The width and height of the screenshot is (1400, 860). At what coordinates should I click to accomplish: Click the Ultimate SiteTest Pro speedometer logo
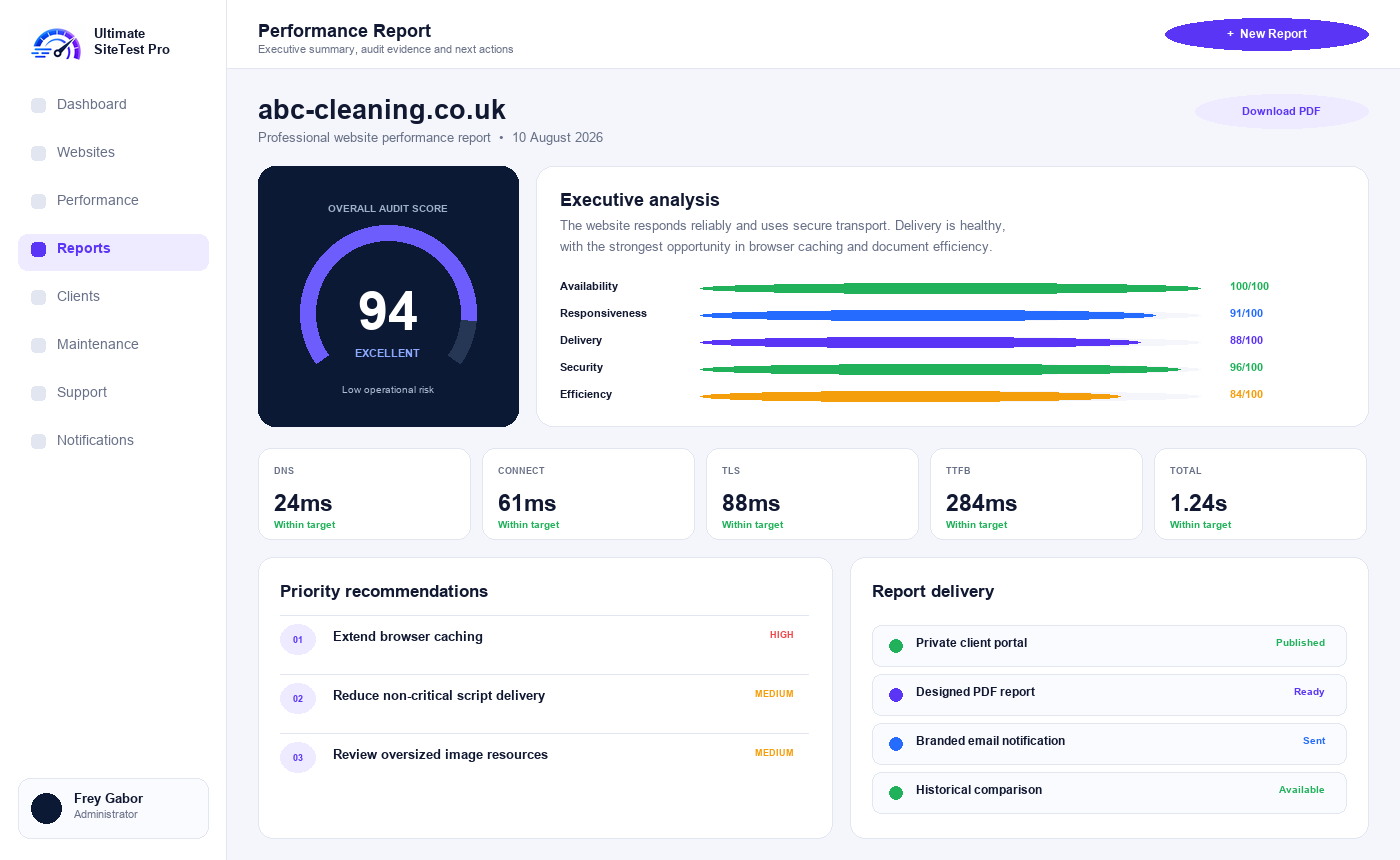click(x=56, y=42)
